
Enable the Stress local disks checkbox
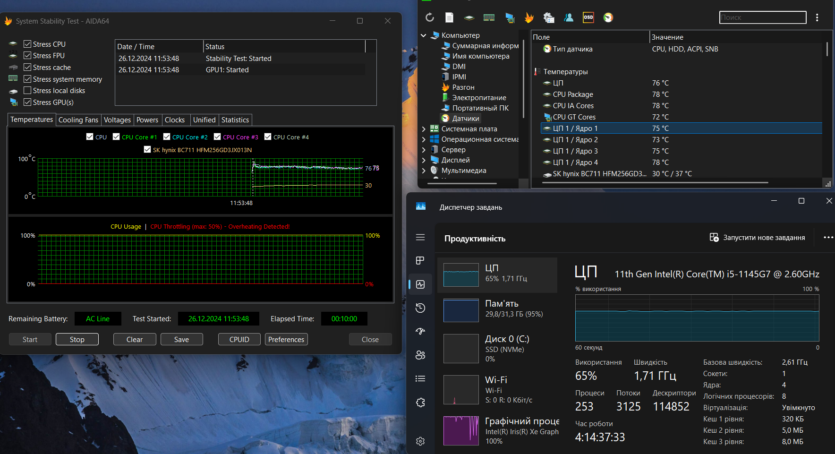[x=27, y=90]
